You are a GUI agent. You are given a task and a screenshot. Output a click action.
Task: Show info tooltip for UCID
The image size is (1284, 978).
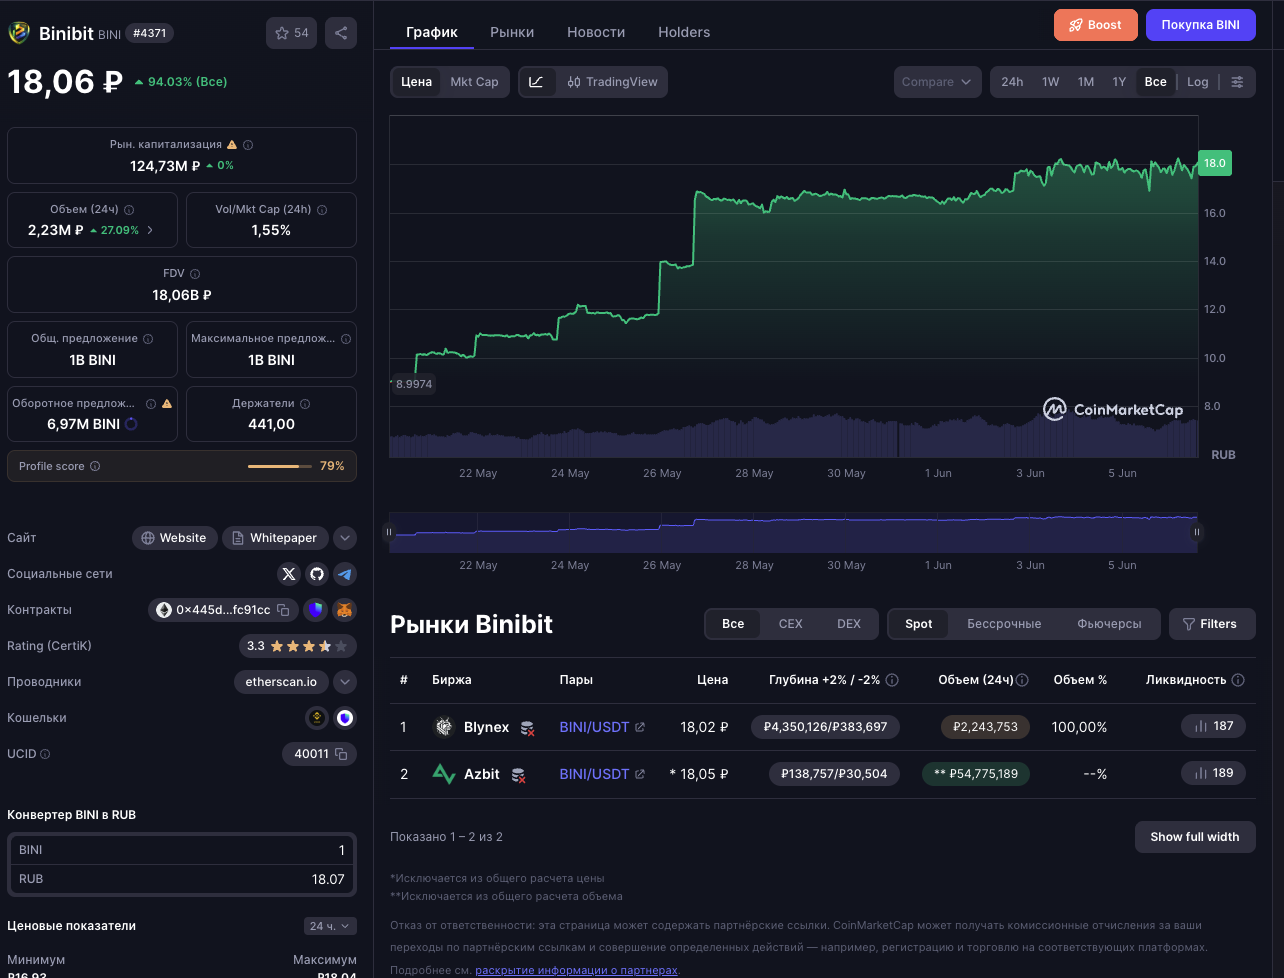pyautogui.click(x=45, y=754)
